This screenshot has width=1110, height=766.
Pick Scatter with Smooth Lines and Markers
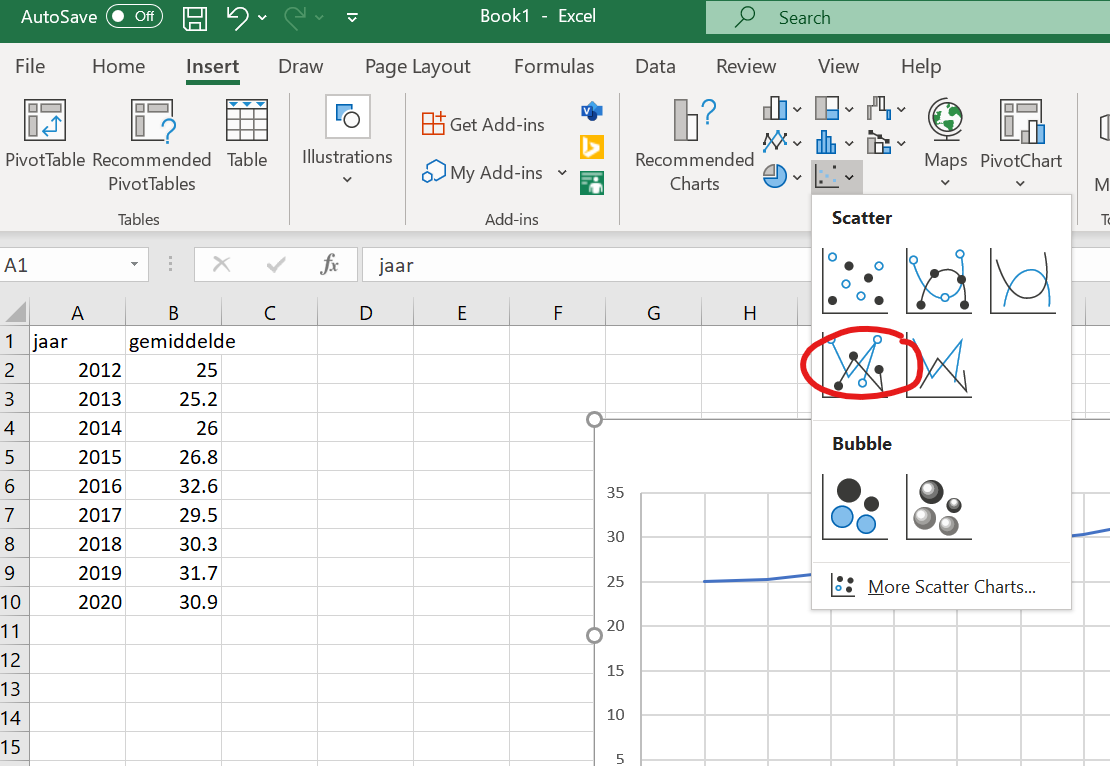(x=938, y=281)
